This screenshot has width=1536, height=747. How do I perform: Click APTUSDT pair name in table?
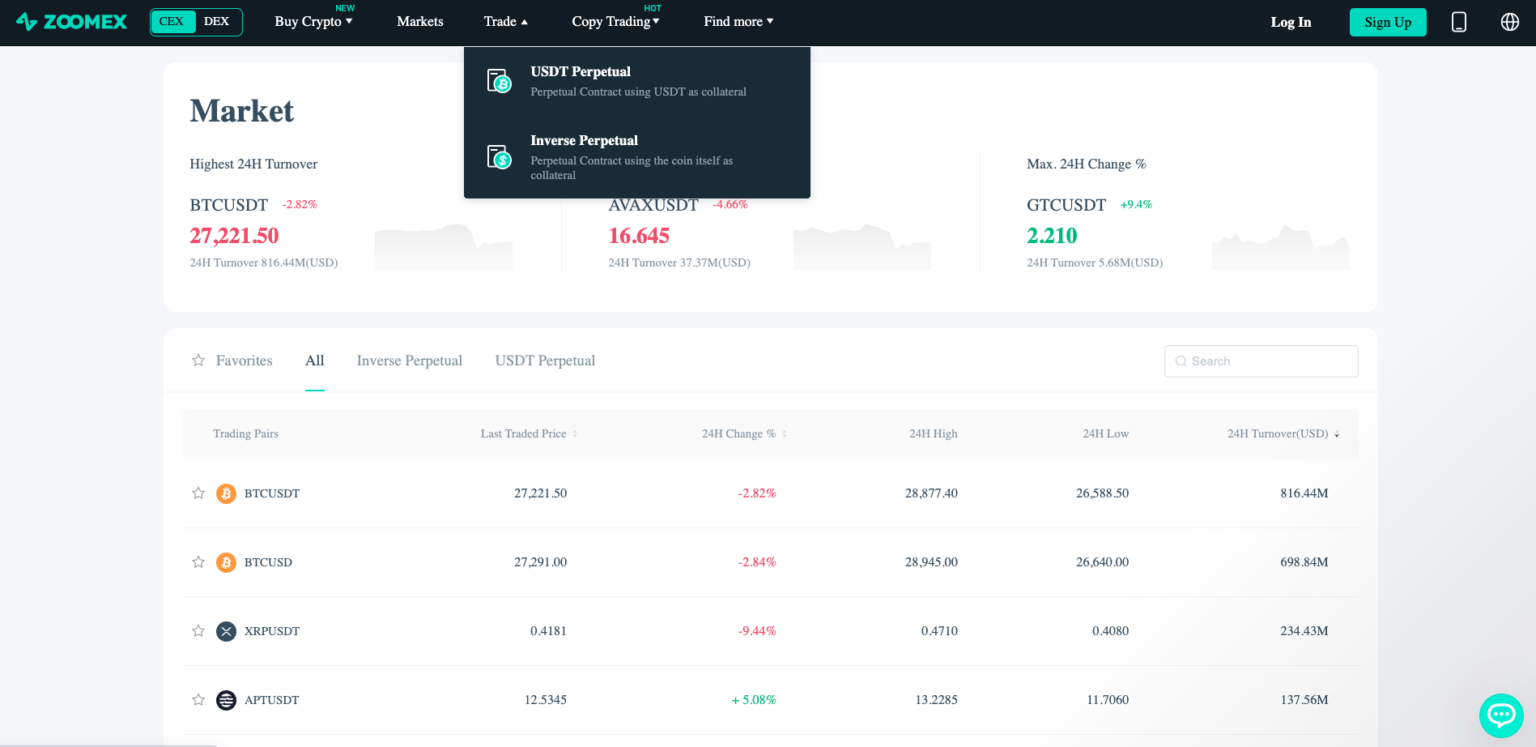tap(272, 700)
